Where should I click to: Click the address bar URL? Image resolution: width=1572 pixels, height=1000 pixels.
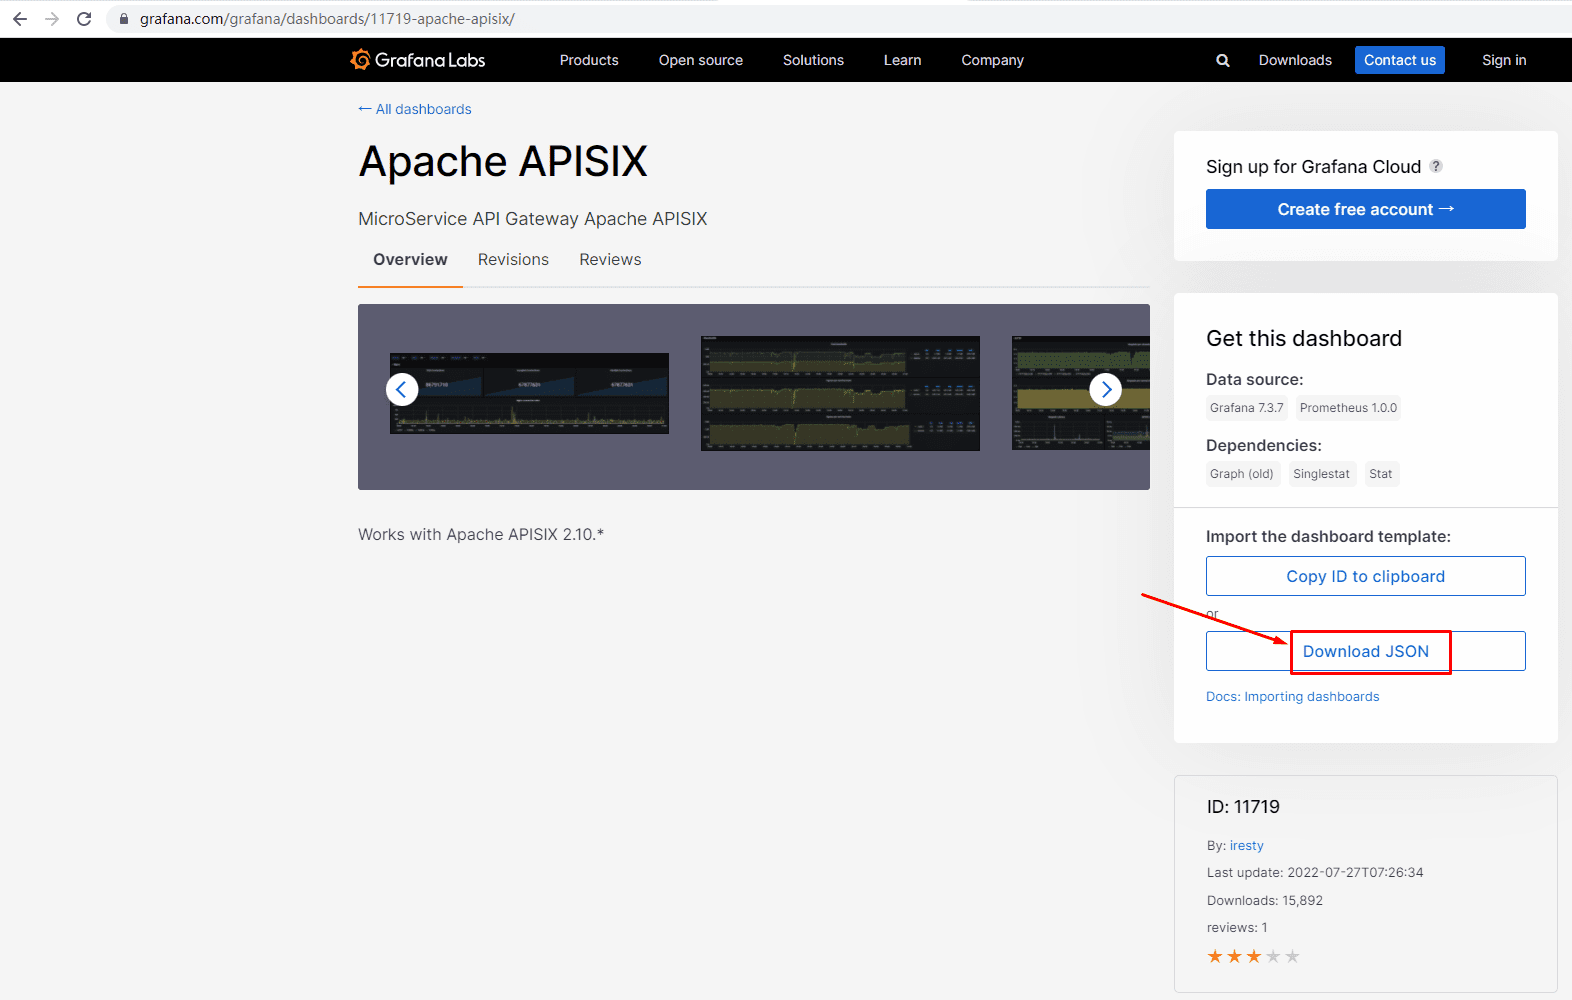click(327, 19)
